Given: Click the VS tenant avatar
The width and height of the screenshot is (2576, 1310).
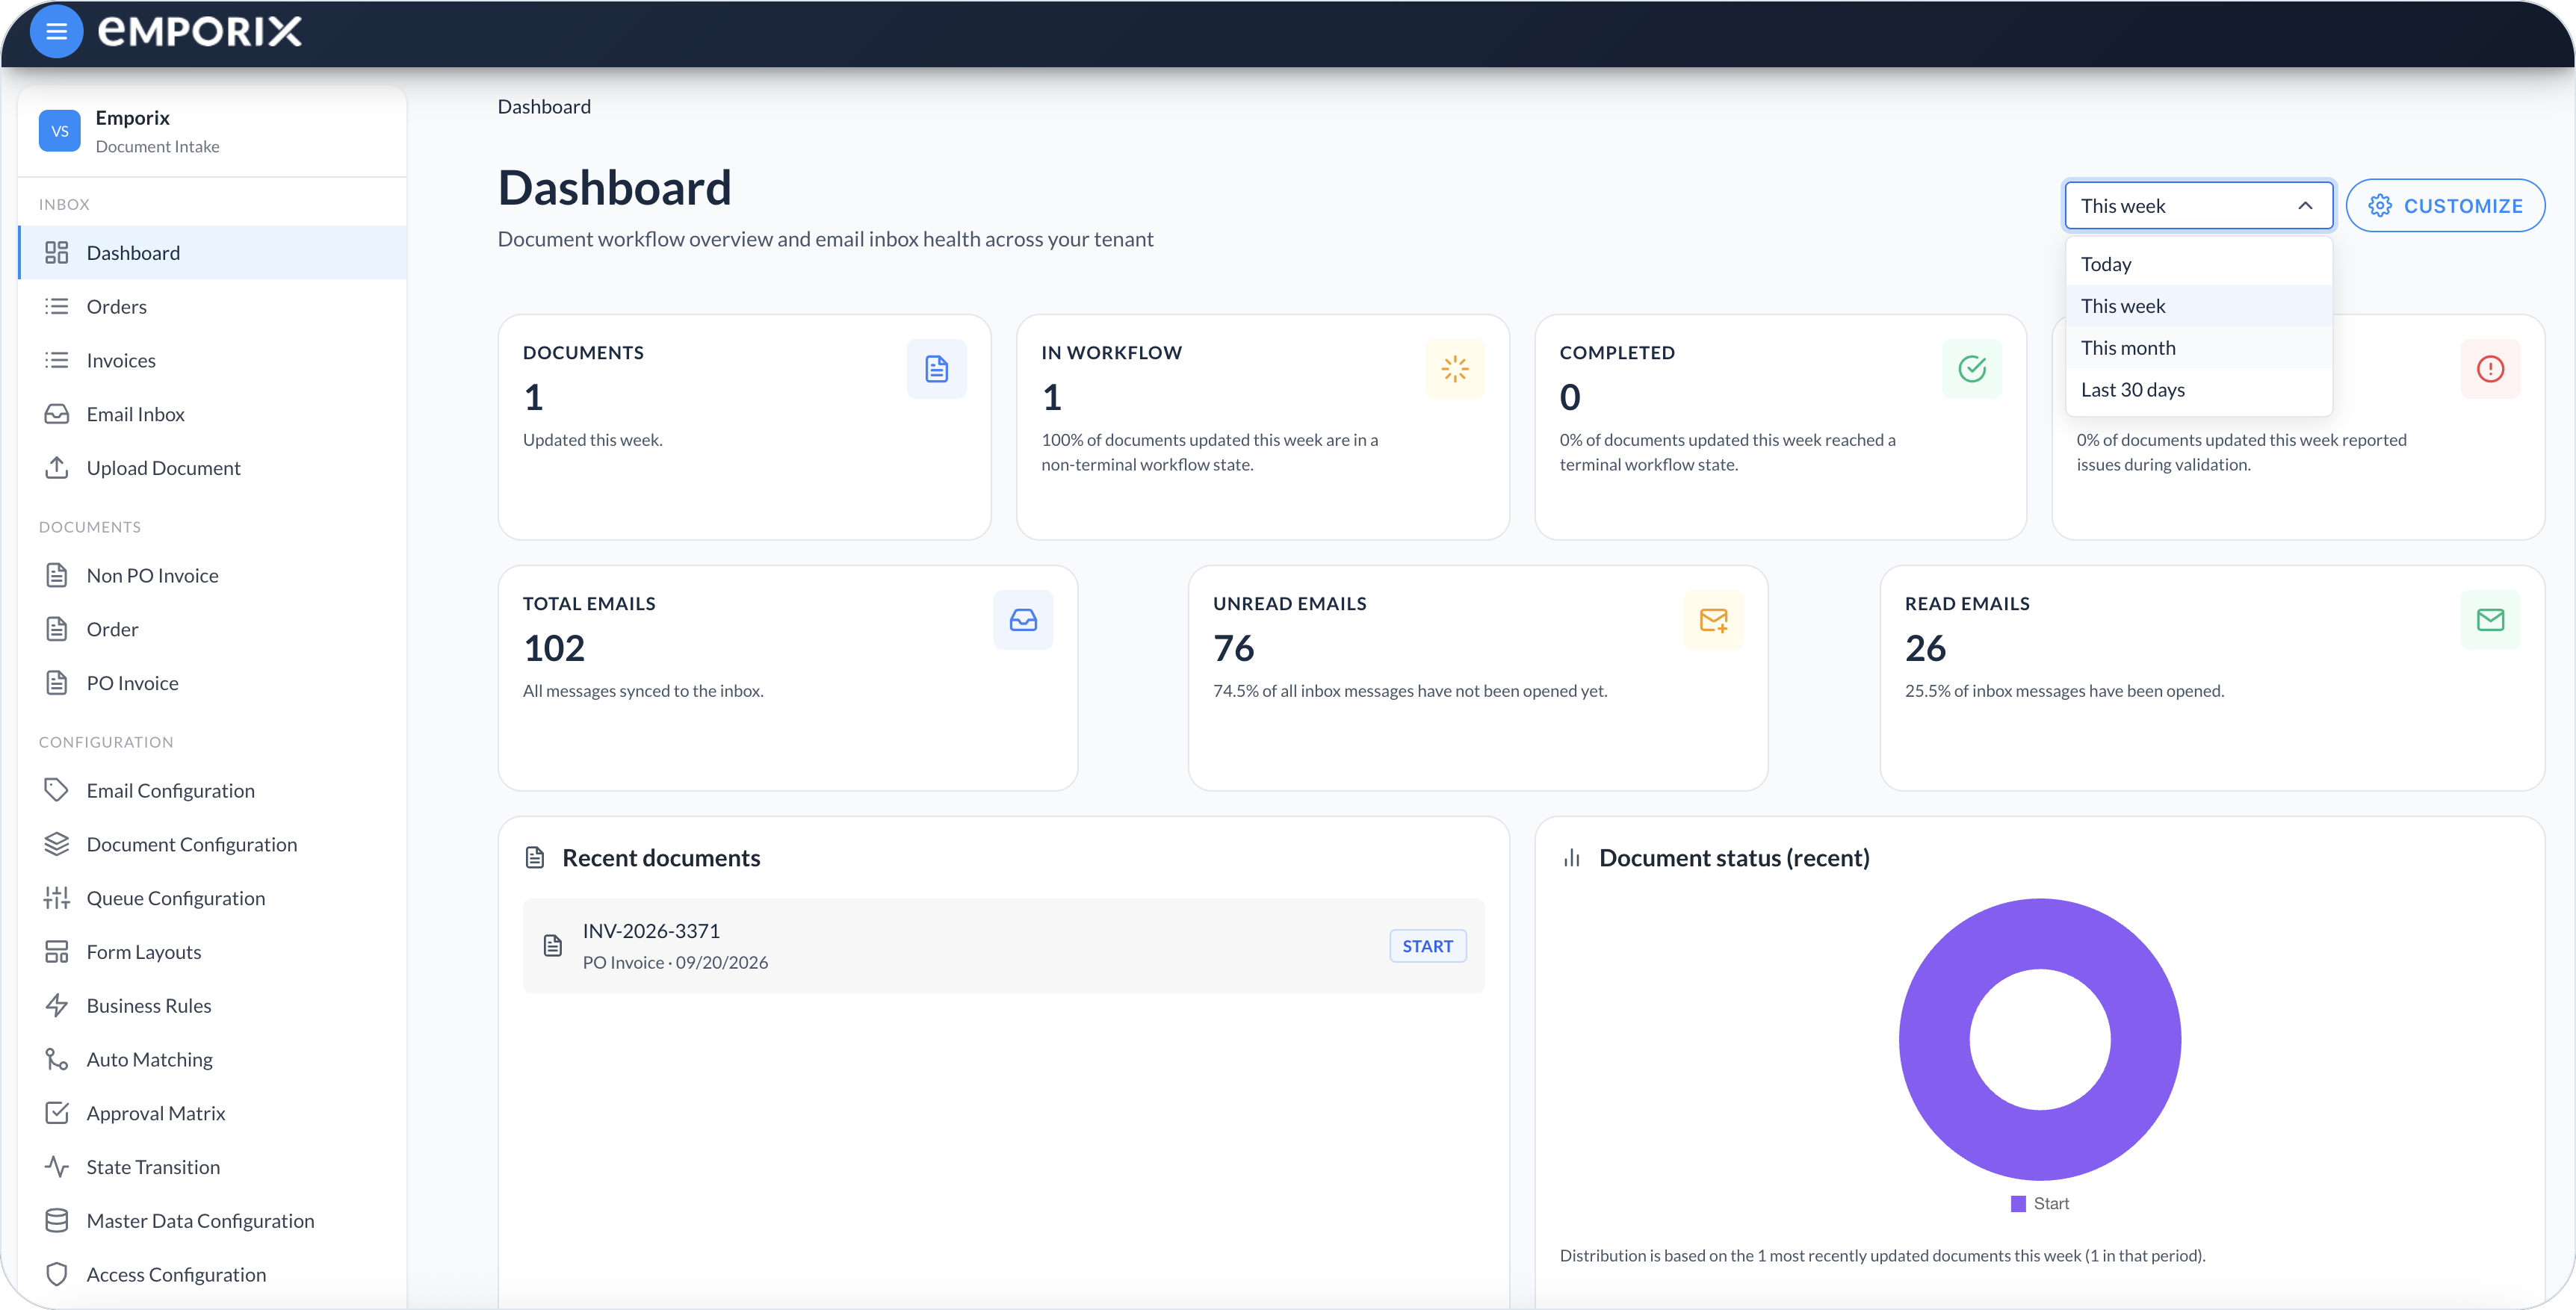Looking at the screenshot, I should [x=60, y=131].
